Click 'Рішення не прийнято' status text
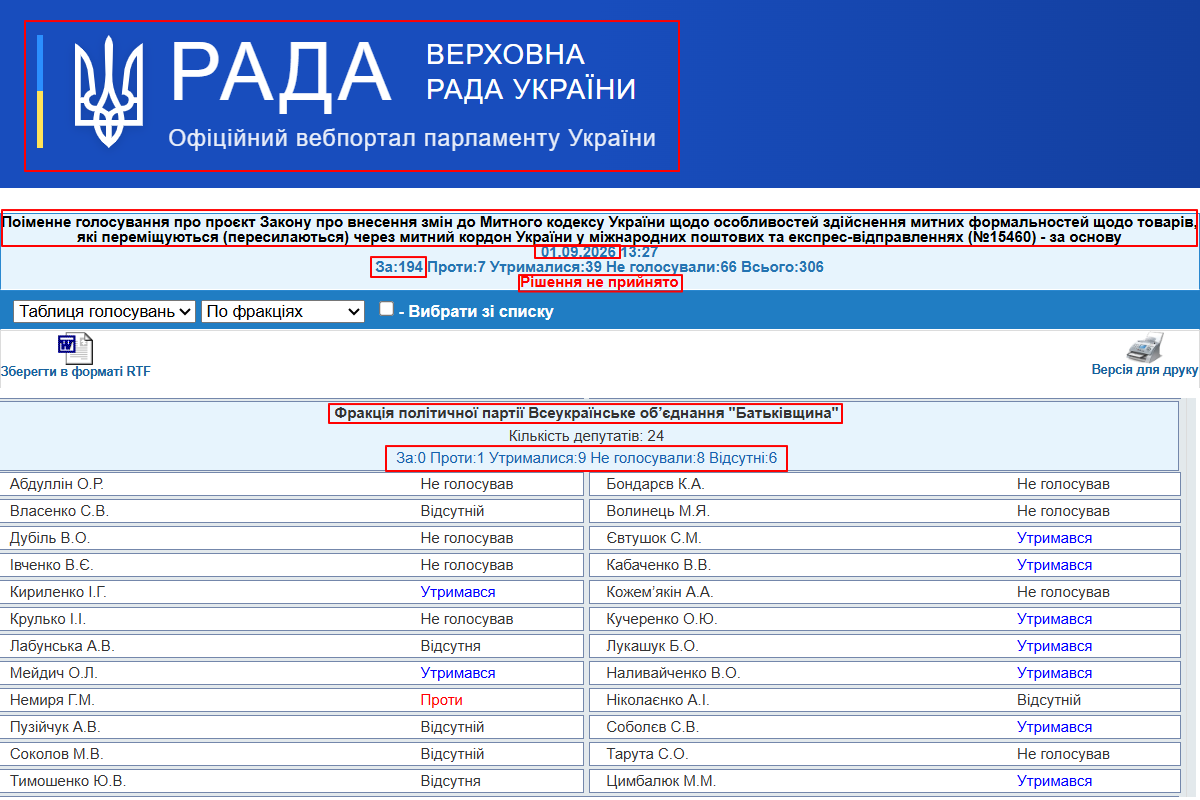This screenshot has height=800, width=1200. (600, 283)
